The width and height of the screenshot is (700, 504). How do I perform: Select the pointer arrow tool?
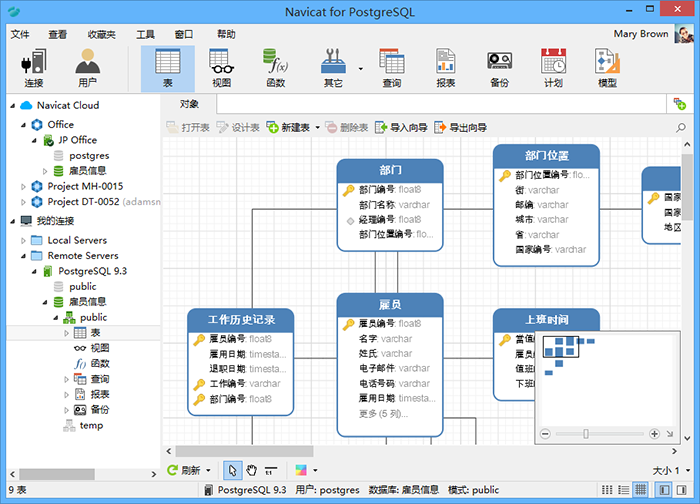233,470
